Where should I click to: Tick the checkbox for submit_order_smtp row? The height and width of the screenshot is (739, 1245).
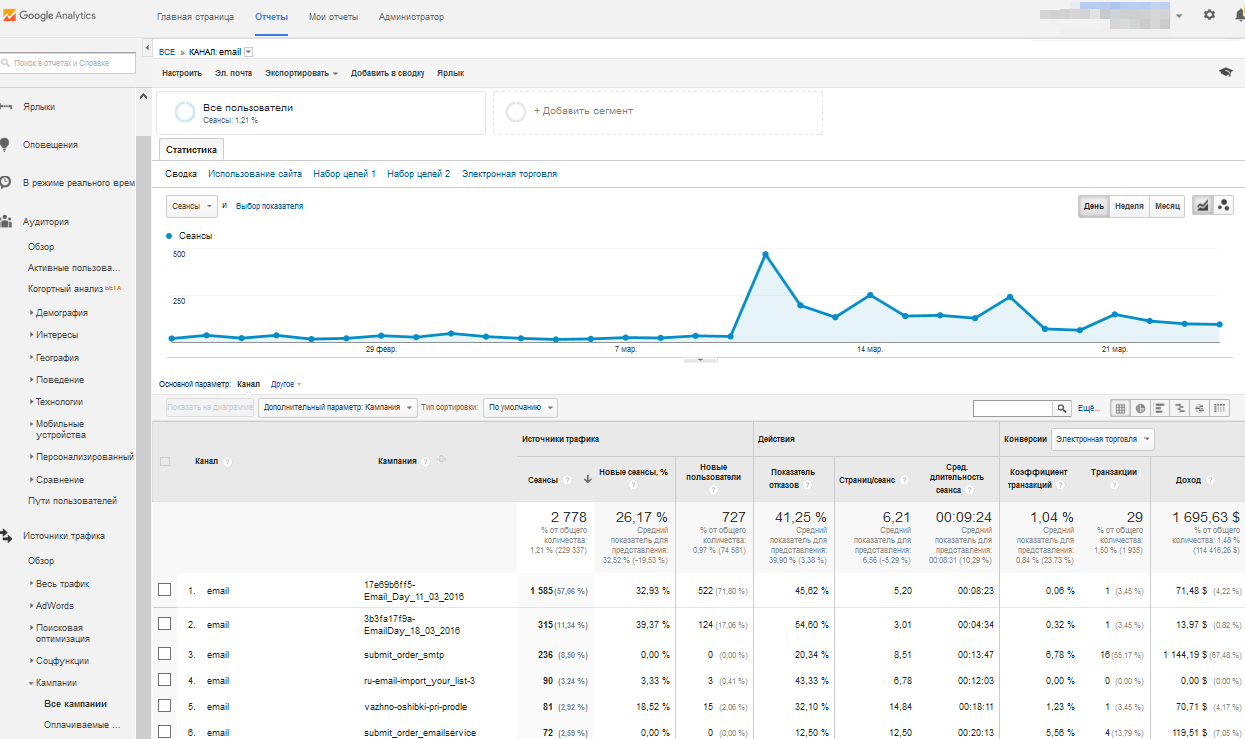(x=165, y=654)
